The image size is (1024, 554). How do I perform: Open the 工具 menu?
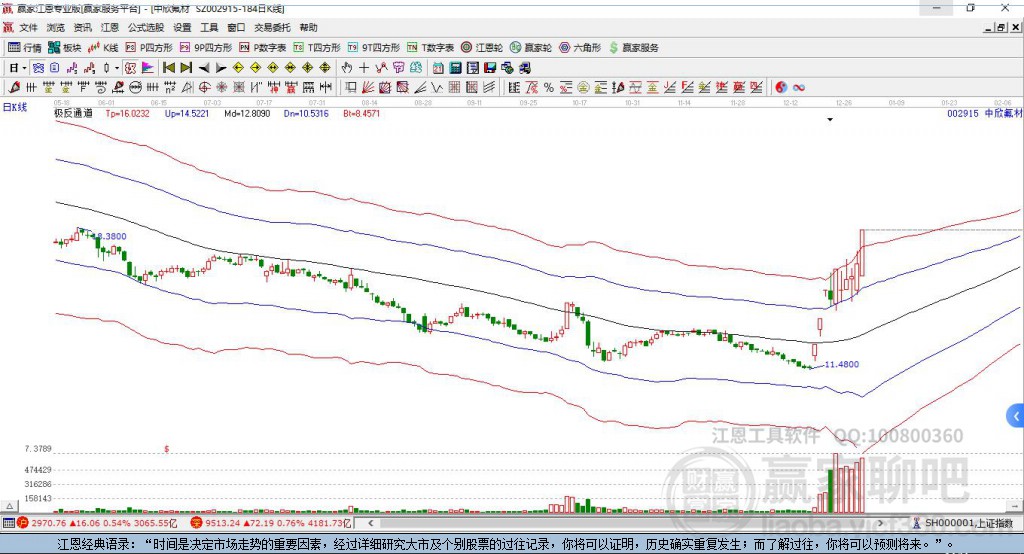pyautogui.click(x=209, y=27)
